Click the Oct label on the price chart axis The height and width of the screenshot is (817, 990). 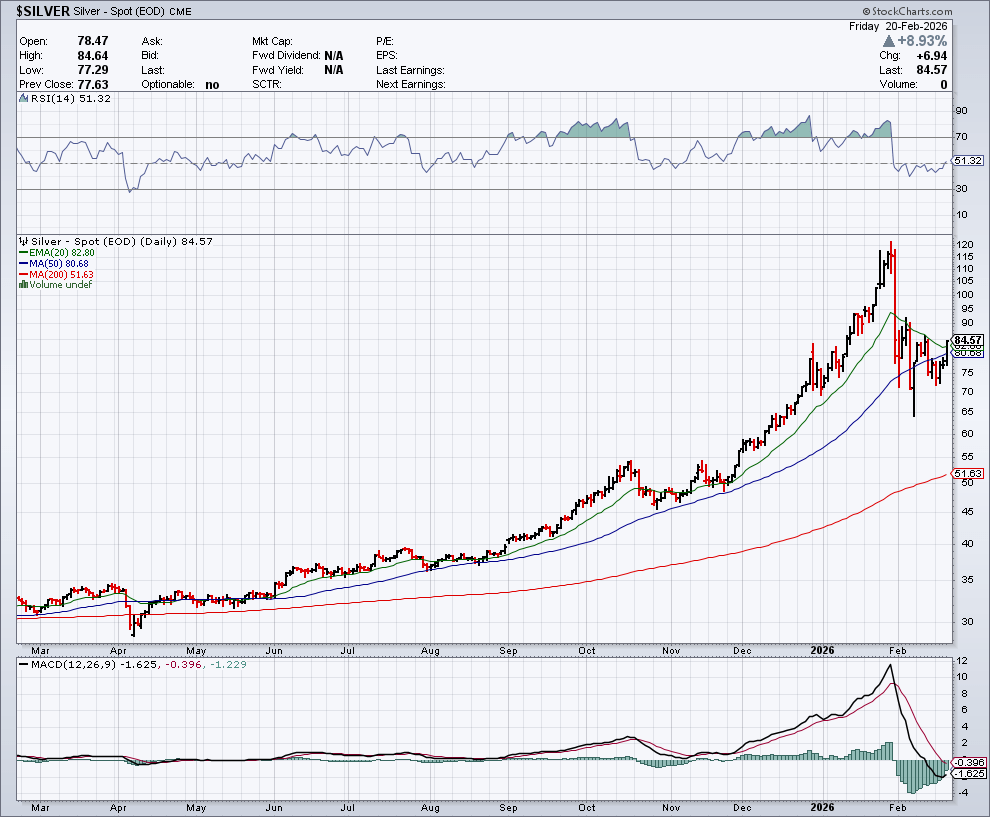click(587, 650)
